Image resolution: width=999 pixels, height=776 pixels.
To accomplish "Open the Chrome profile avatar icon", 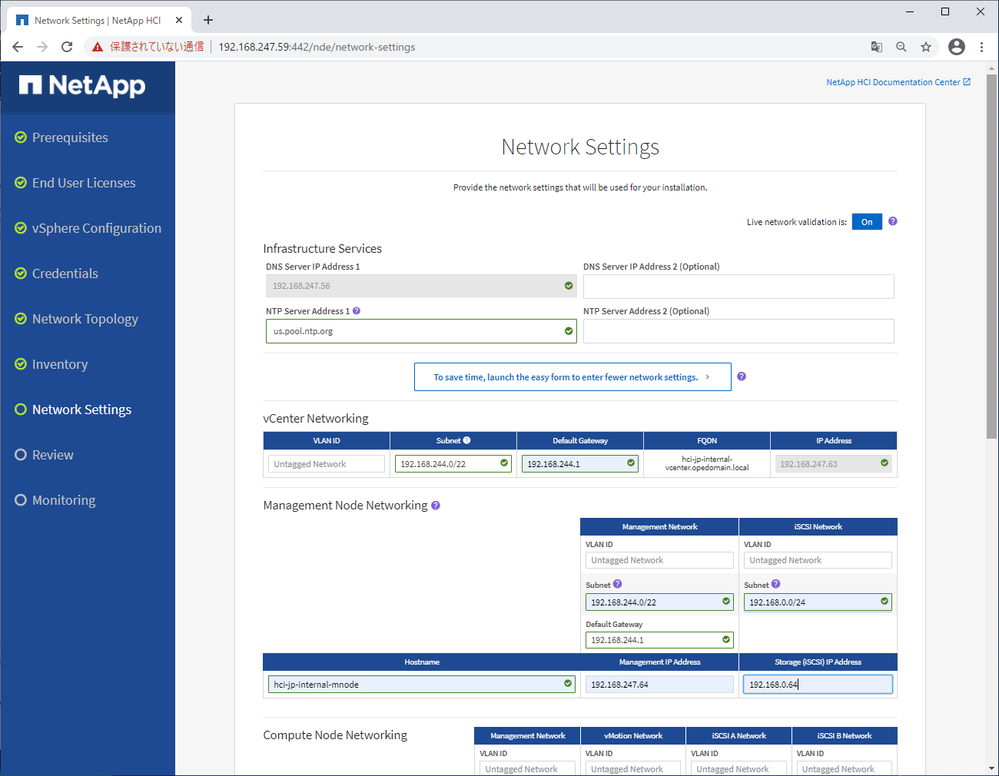I will click(x=956, y=47).
